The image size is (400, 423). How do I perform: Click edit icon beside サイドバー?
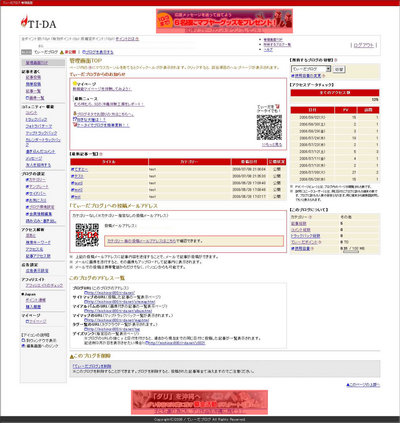point(27,193)
